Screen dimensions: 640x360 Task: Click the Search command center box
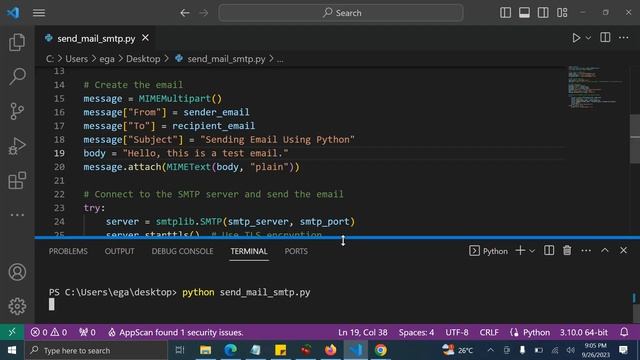(341, 13)
